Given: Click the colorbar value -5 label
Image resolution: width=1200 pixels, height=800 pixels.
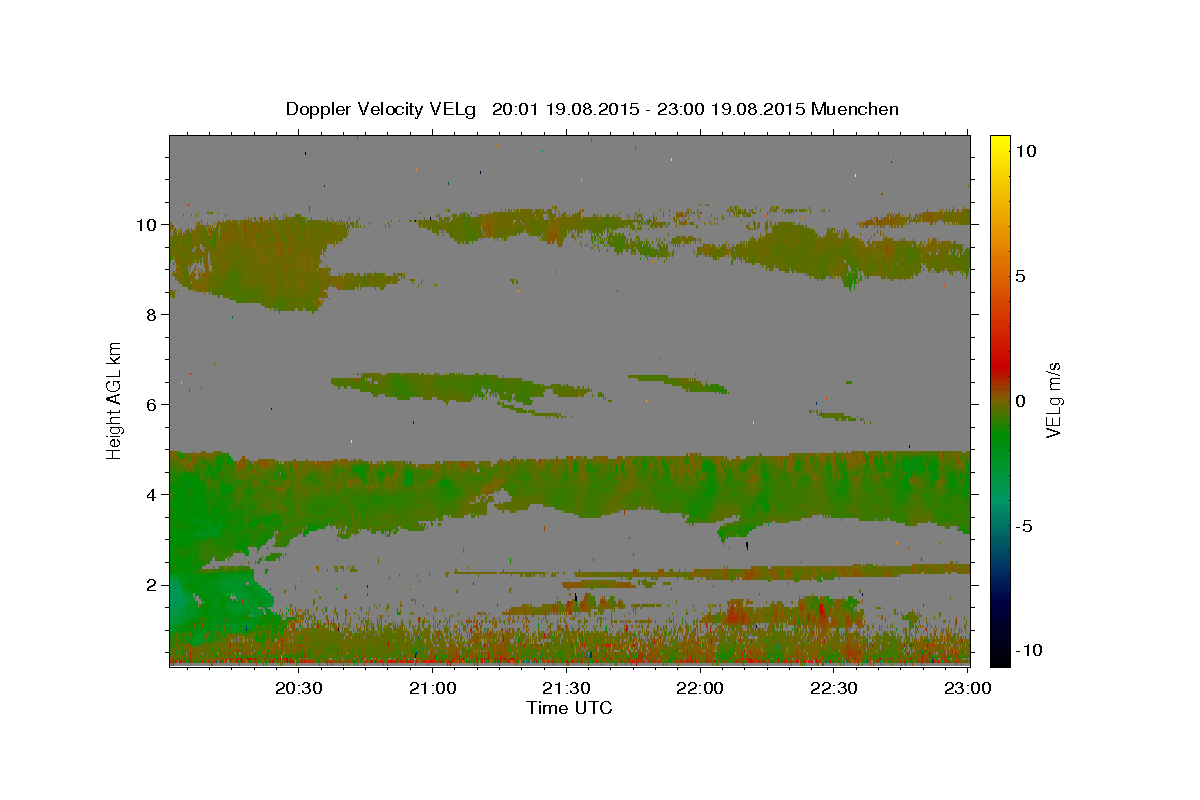Looking at the screenshot, I should coord(1023,526).
